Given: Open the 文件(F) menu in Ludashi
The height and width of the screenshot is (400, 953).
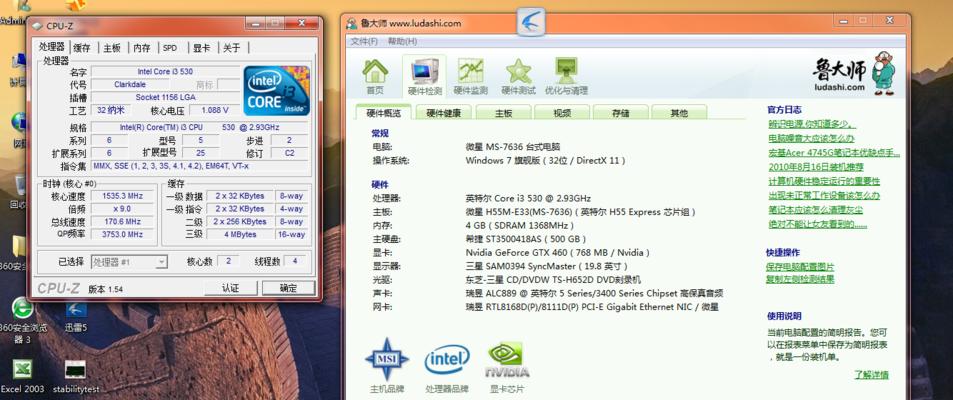Looking at the screenshot, I should click(364, 41).
